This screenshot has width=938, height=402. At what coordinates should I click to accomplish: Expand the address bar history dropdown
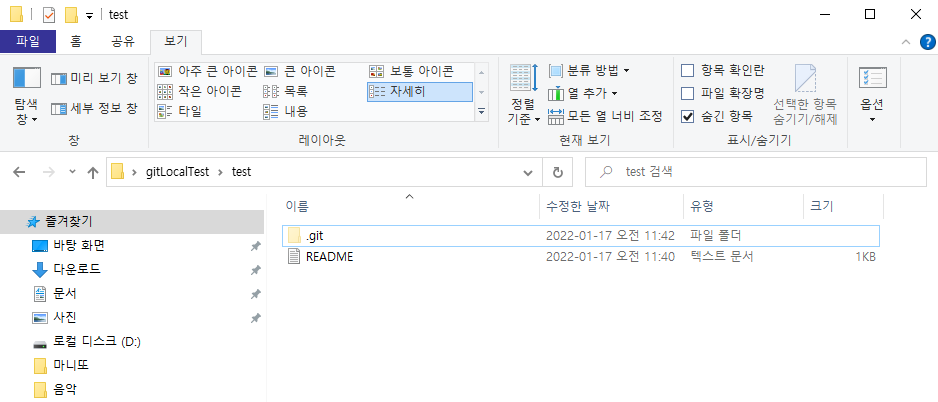point(528,172)
